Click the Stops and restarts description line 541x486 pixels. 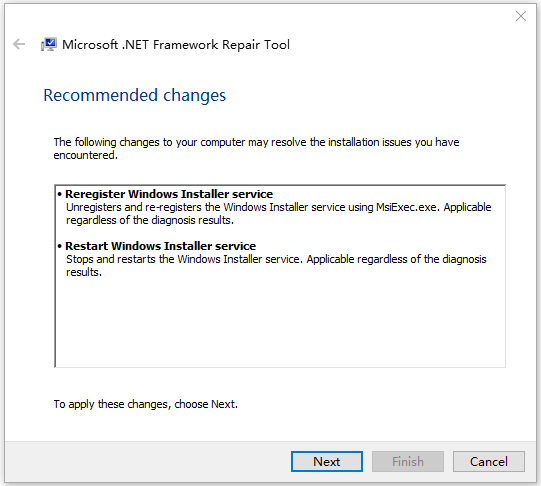pyautogui.click(x=276, y=259)
